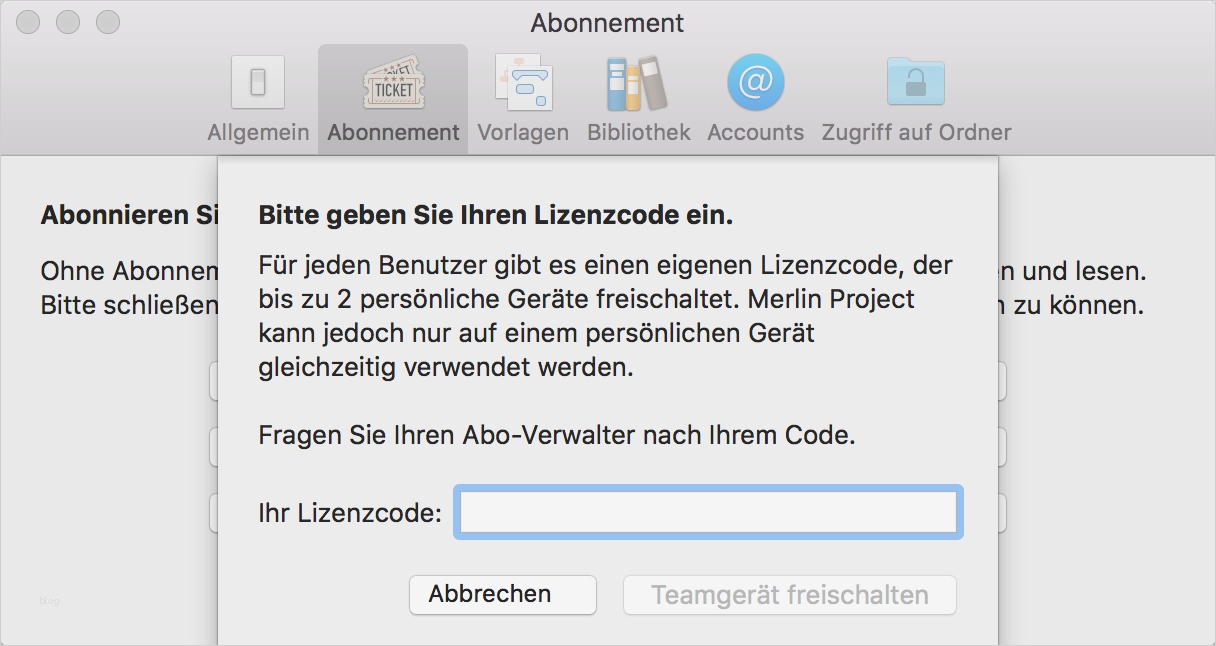
Task: Click the Allgemein switch icon
Action: 258,82
